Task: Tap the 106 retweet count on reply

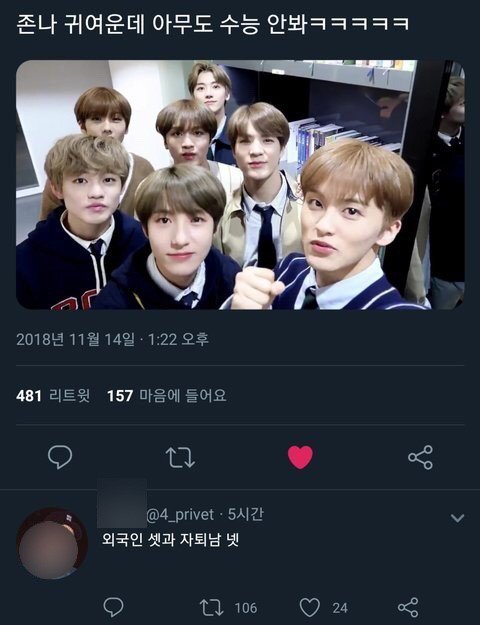Action: pos(246,608)
